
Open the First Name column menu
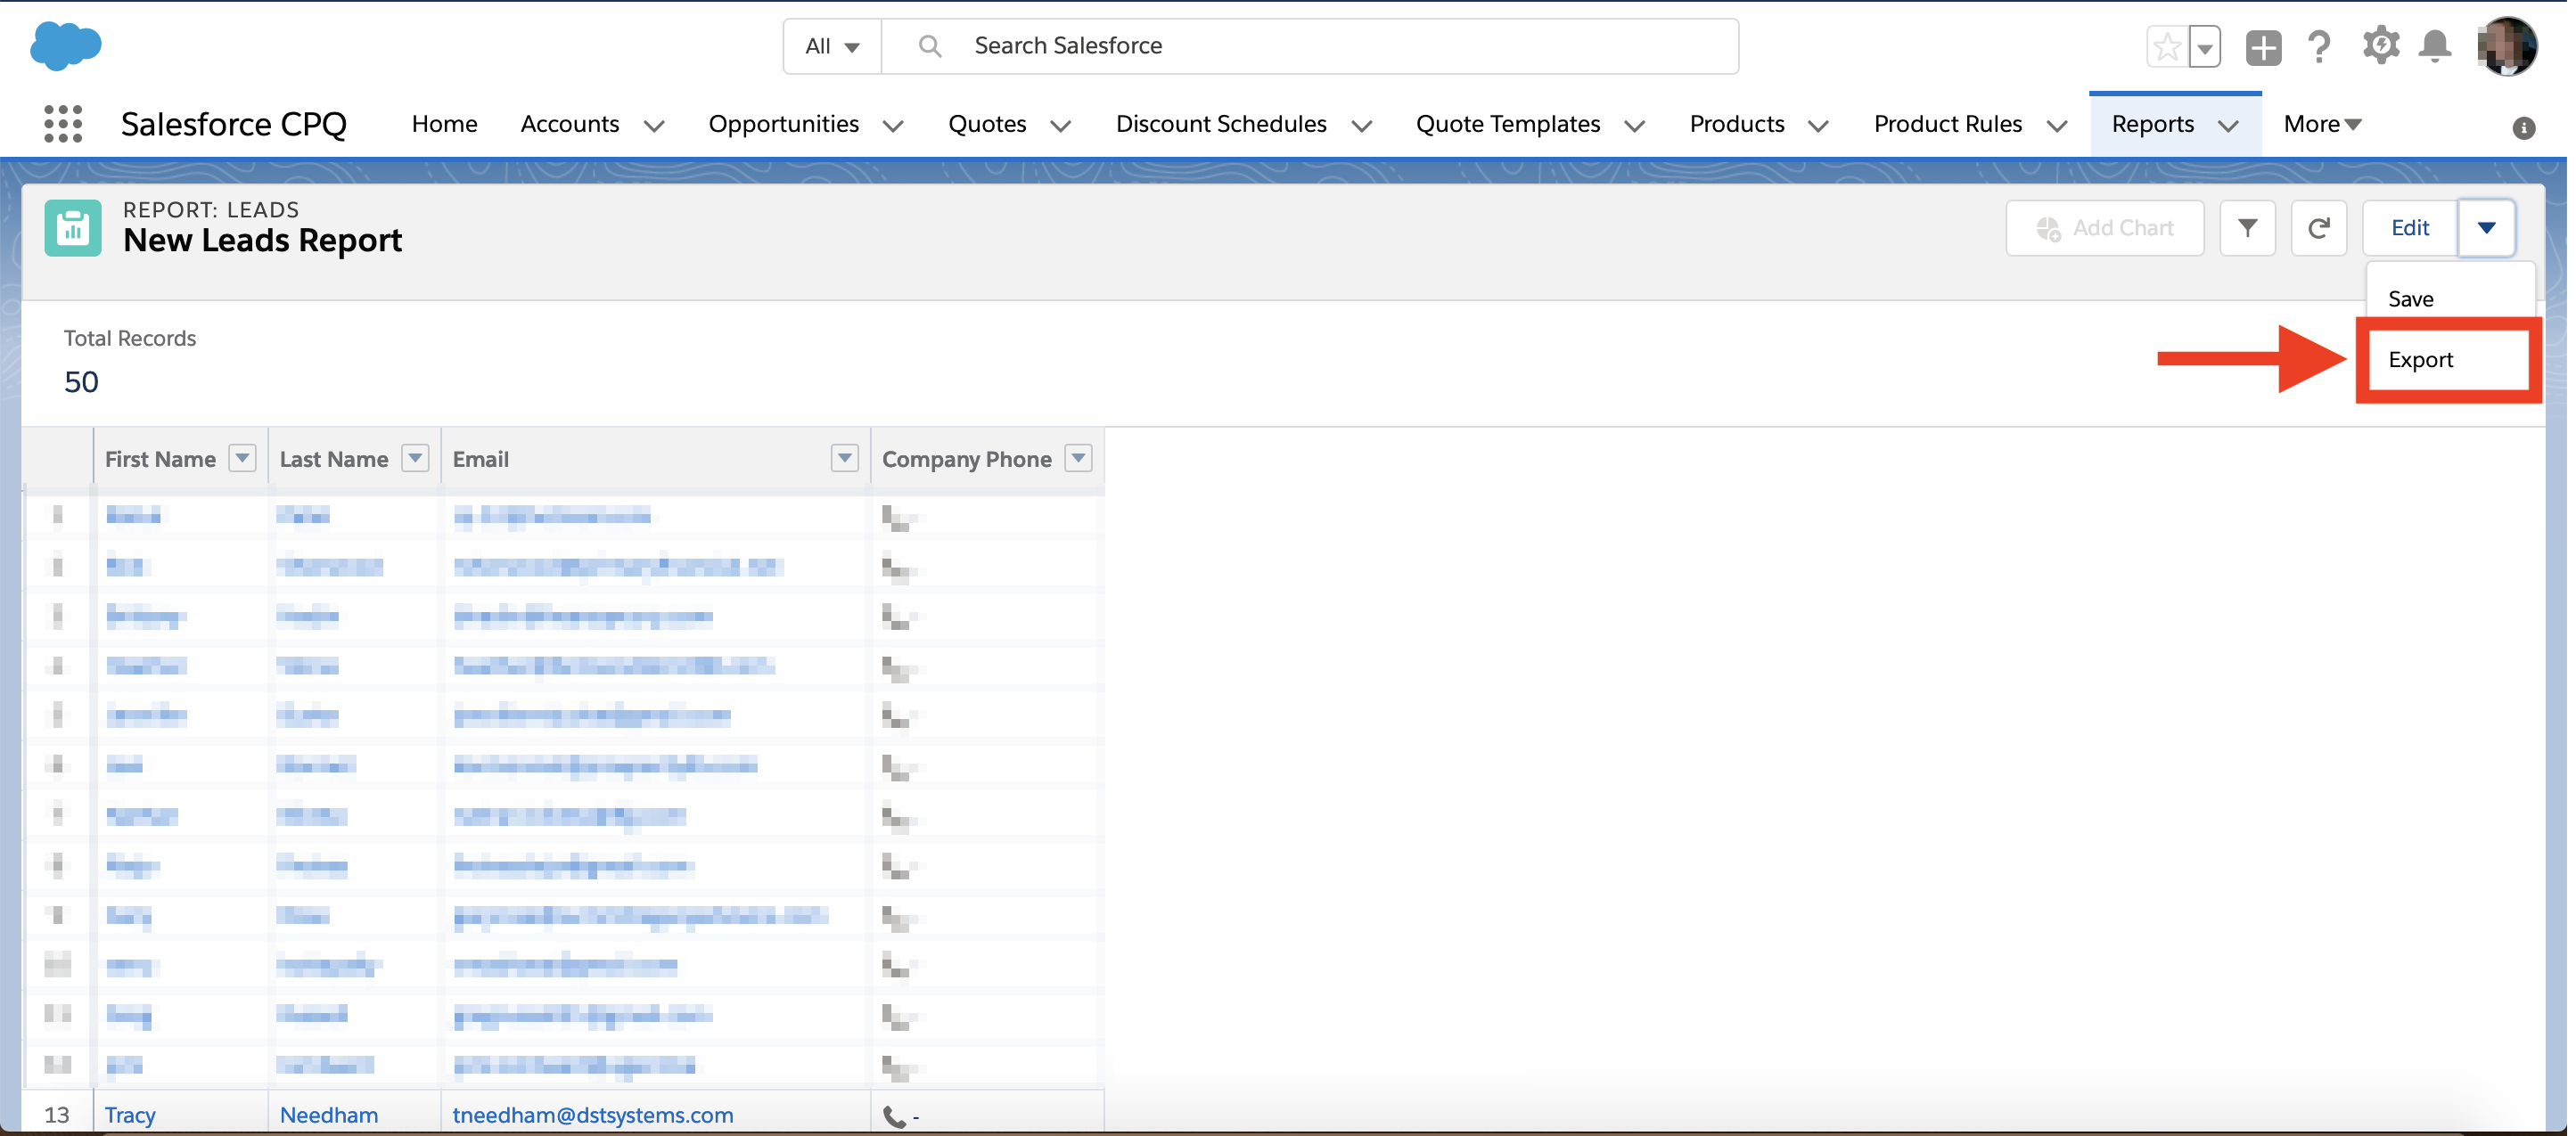coord(242,458)
